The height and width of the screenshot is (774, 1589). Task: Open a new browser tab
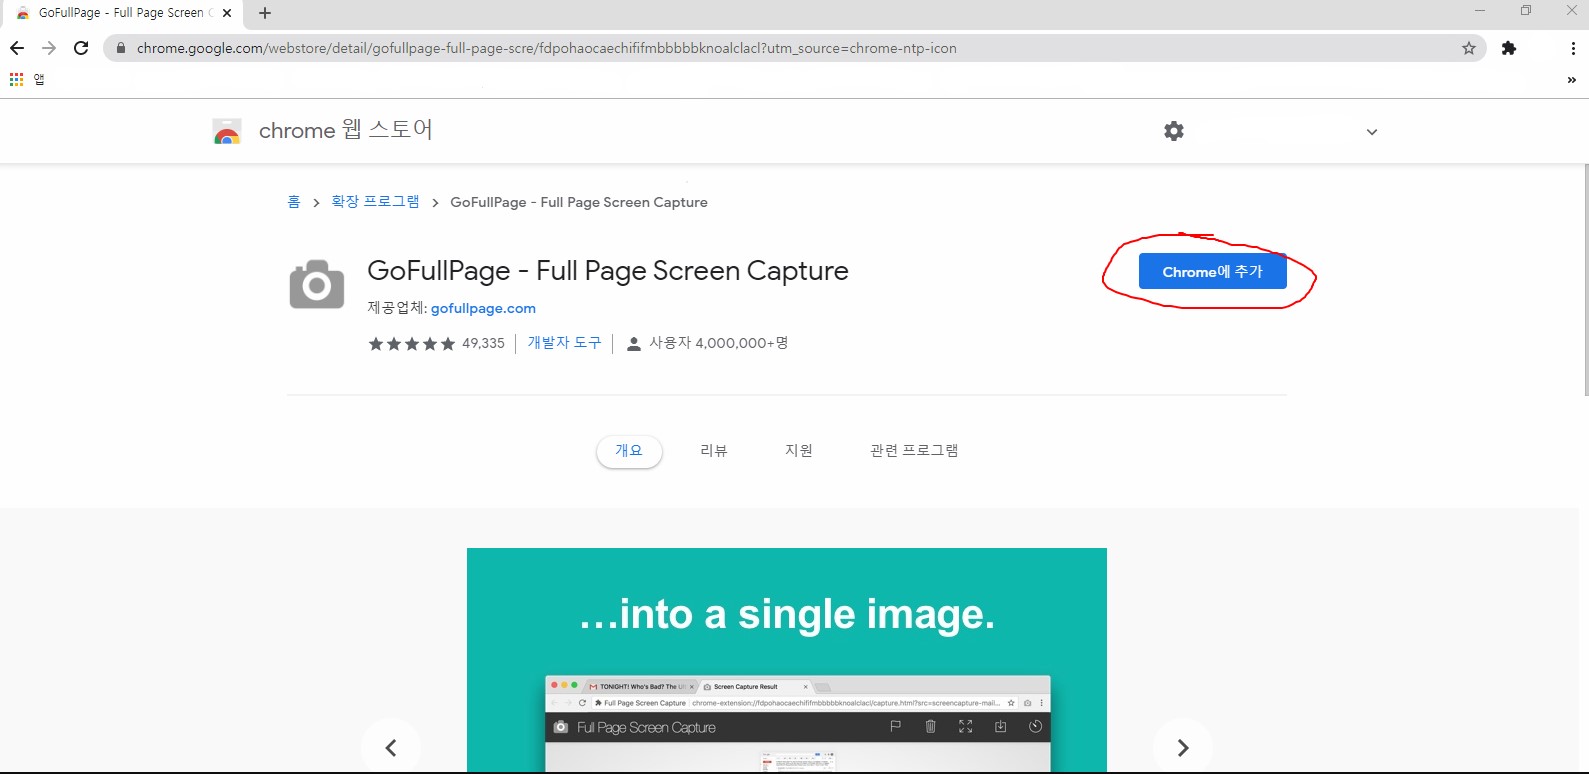point(265,13)
